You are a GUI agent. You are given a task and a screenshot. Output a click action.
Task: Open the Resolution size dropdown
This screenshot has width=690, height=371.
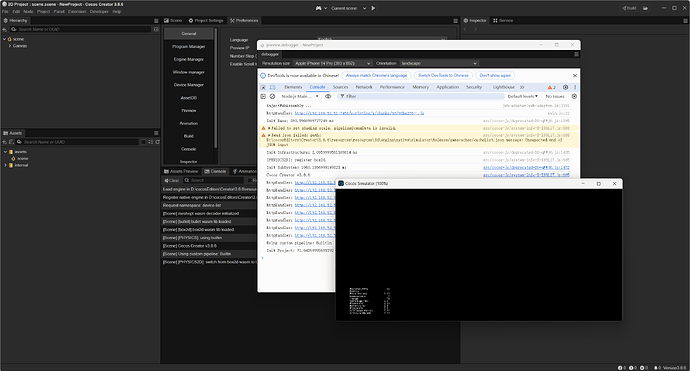[x=332, y=63]
